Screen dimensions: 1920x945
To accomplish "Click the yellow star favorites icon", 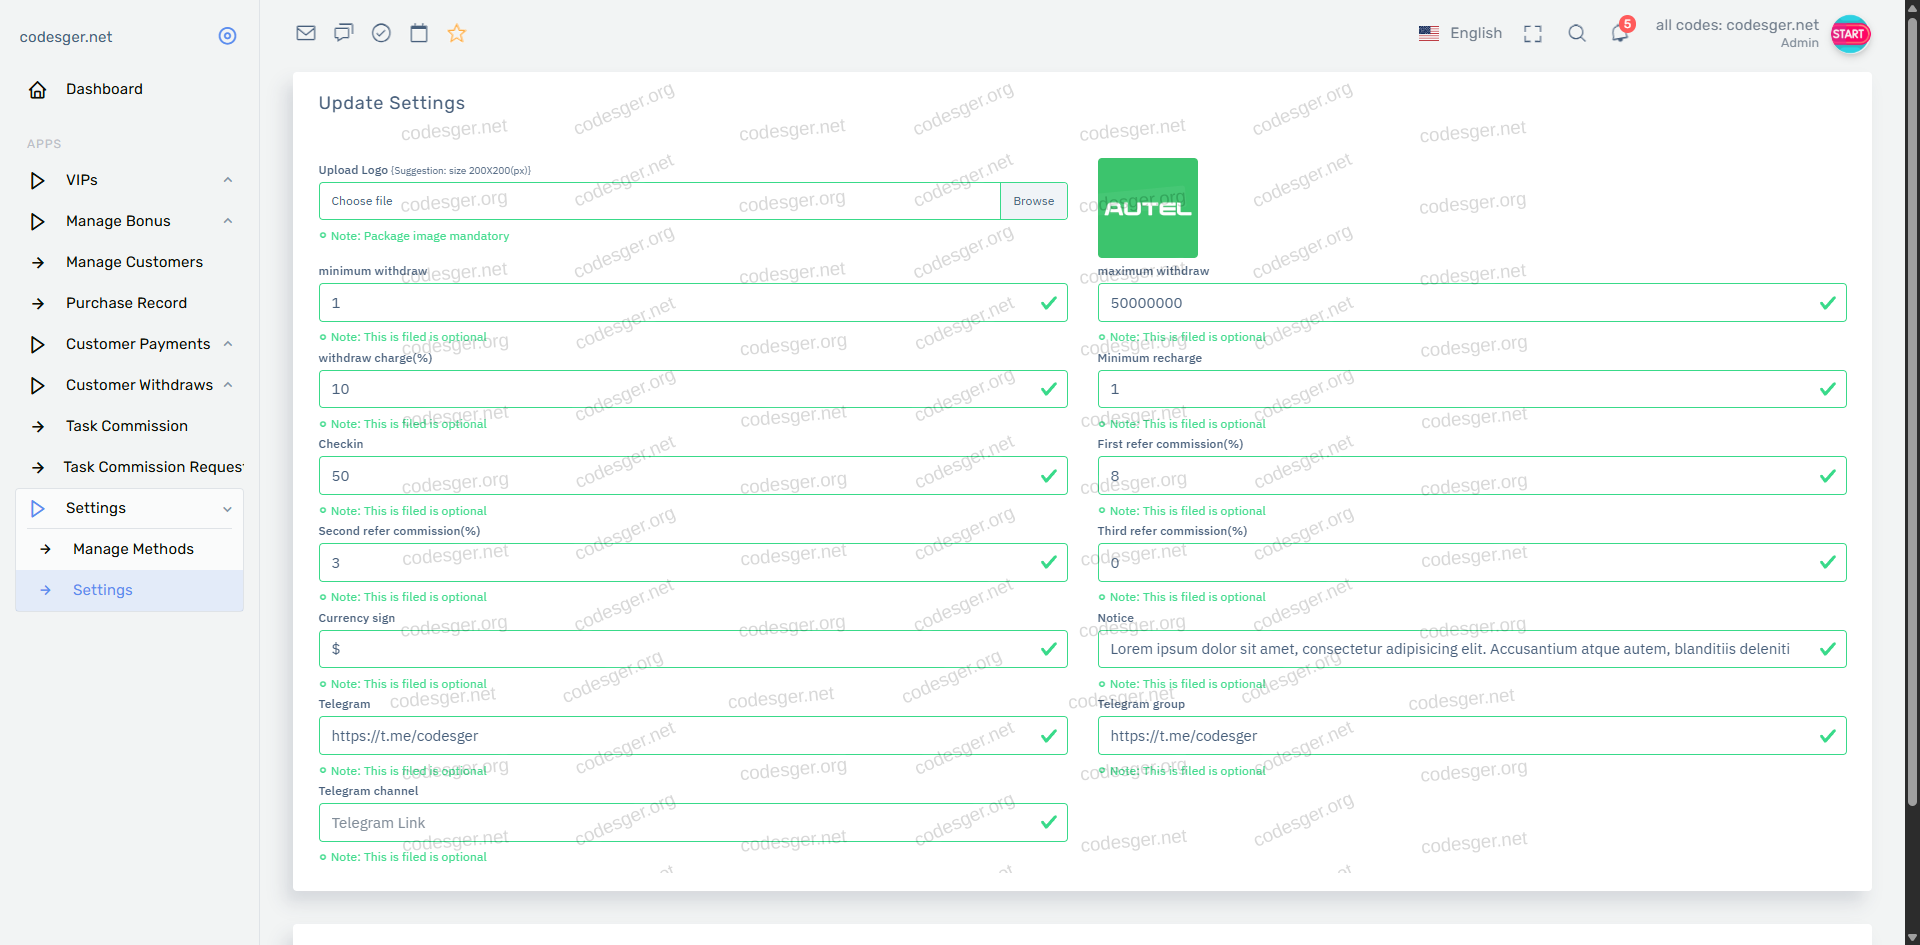I will pos(457,33).
